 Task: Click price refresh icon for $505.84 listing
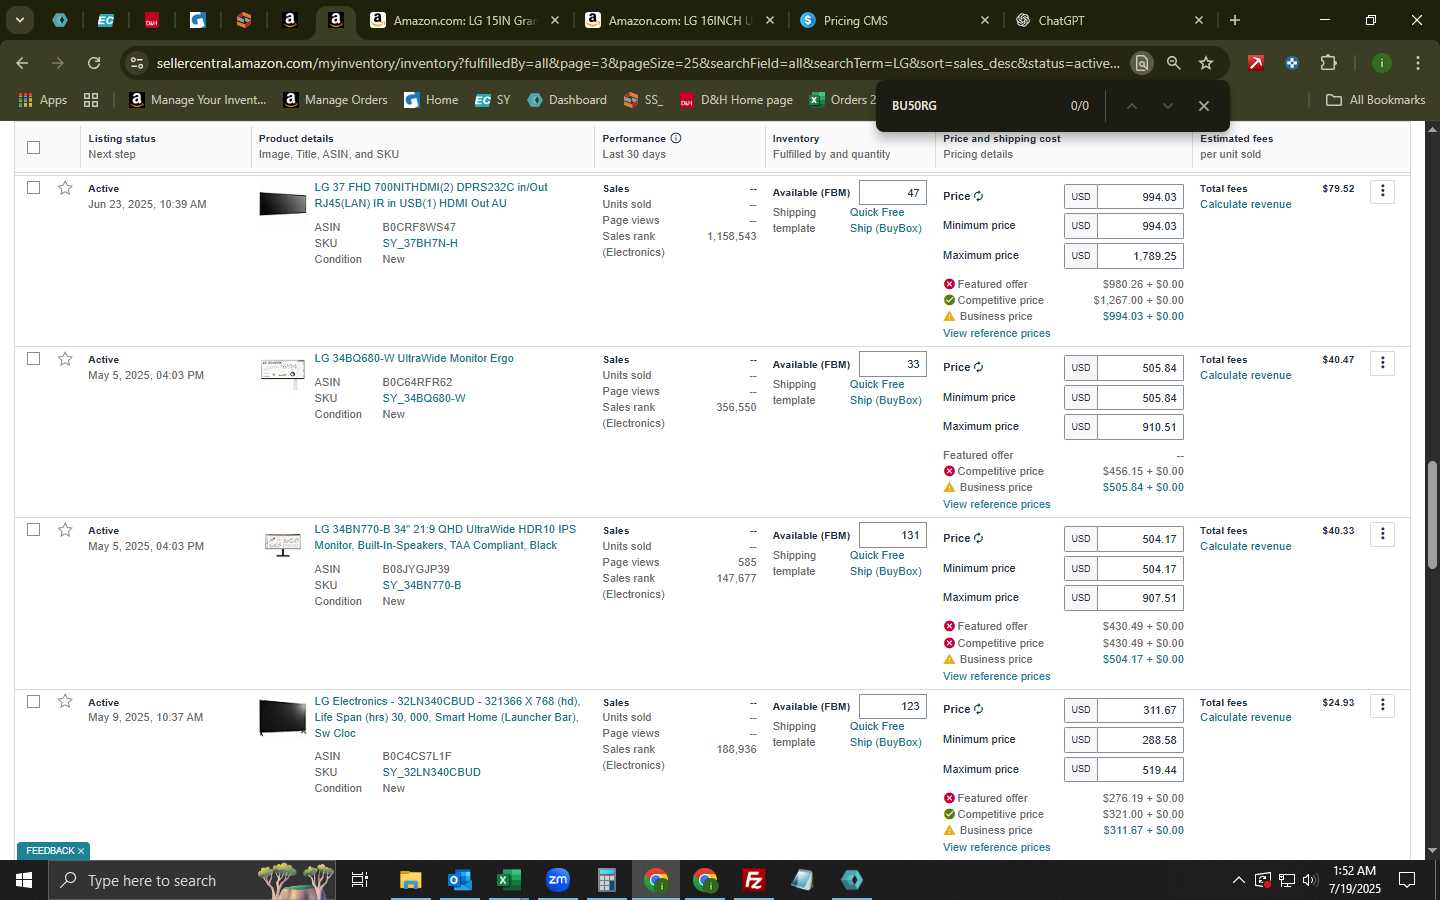point(978,367)
